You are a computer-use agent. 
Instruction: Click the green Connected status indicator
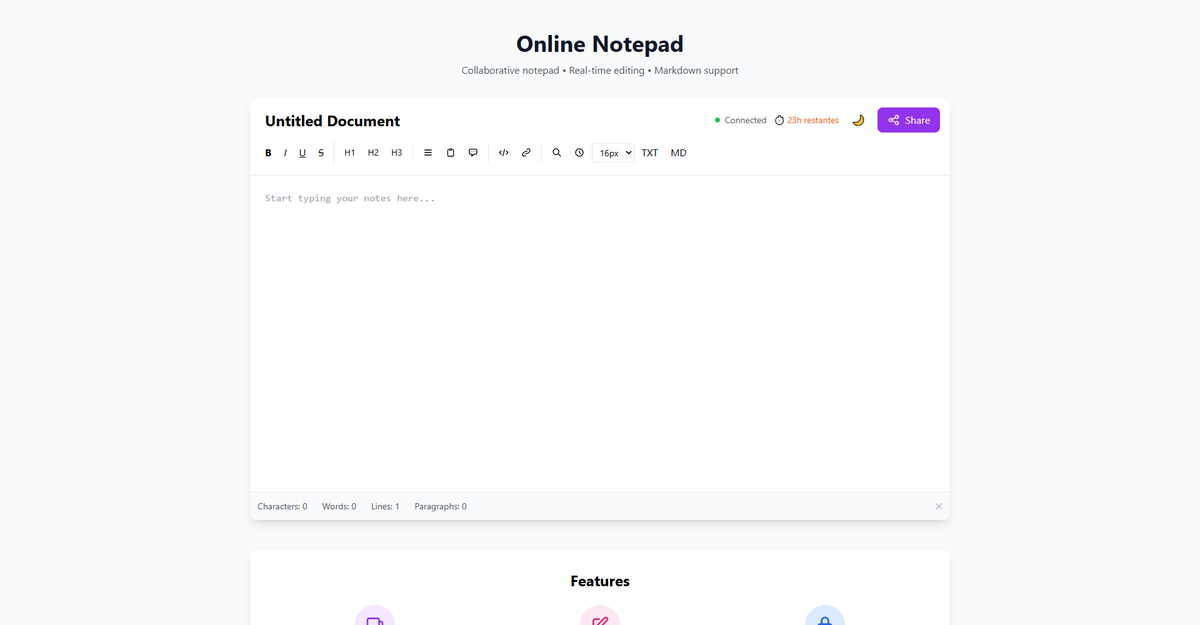coord(740,120)
